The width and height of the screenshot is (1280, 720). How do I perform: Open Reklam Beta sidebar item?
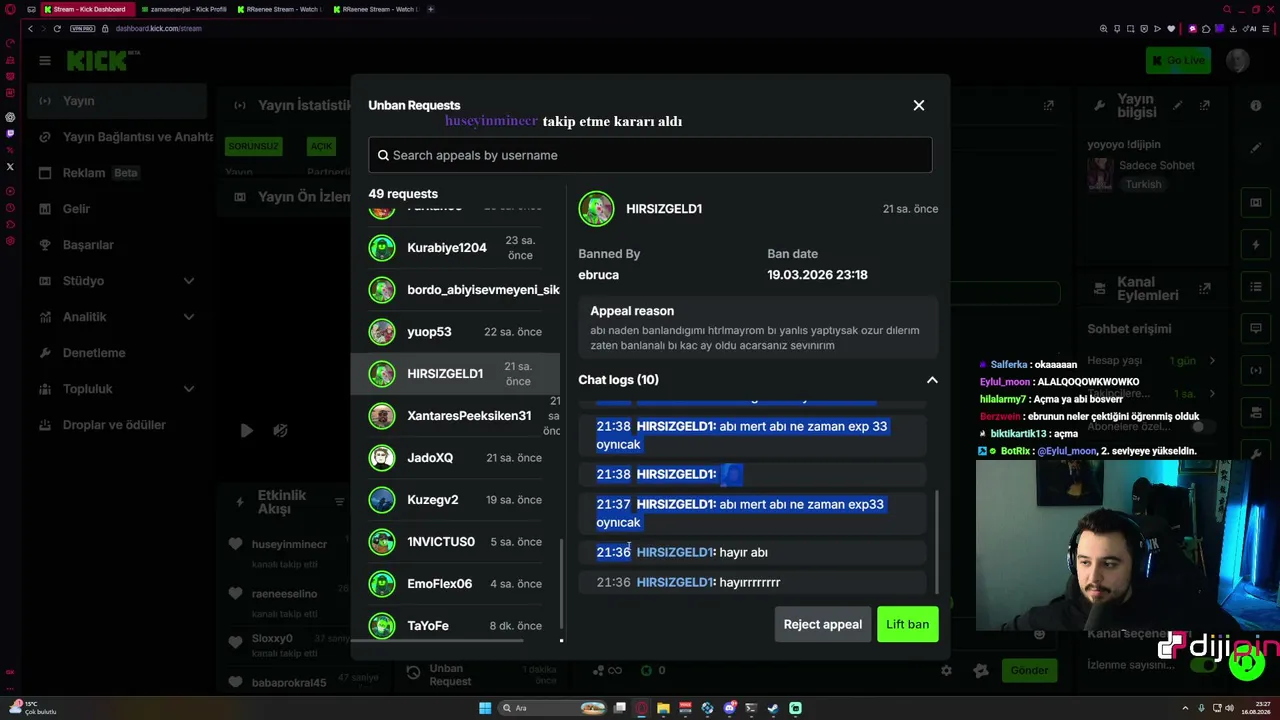pyautogui.click(x=116, y=173)
